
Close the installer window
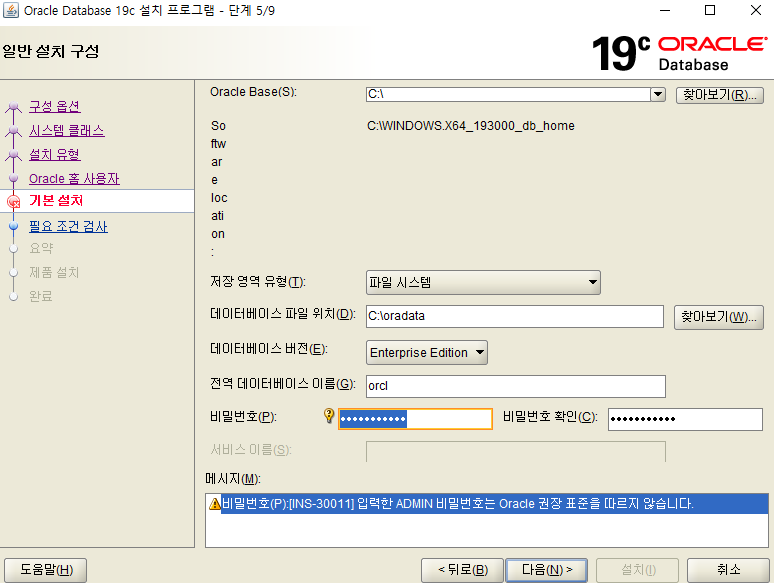(756, 10)
